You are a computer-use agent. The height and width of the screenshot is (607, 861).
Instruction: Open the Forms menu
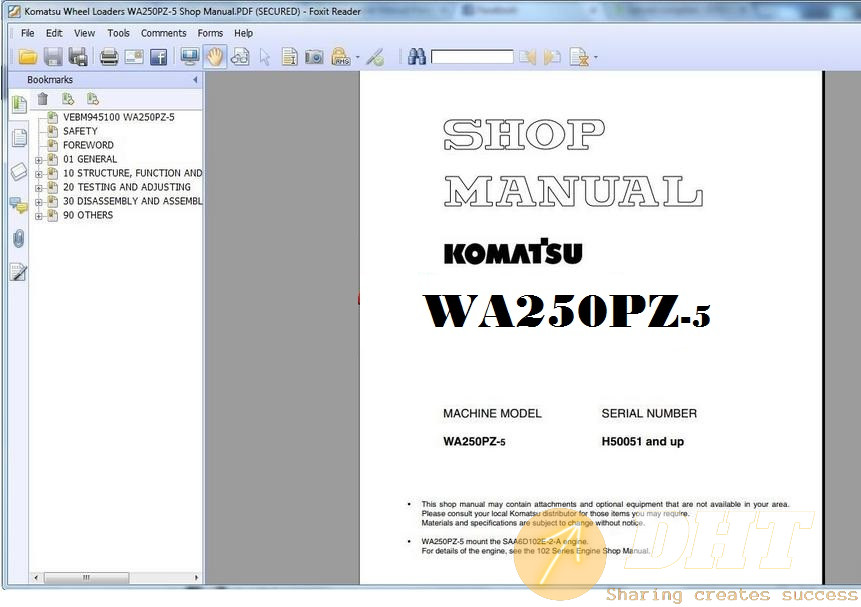210,33
